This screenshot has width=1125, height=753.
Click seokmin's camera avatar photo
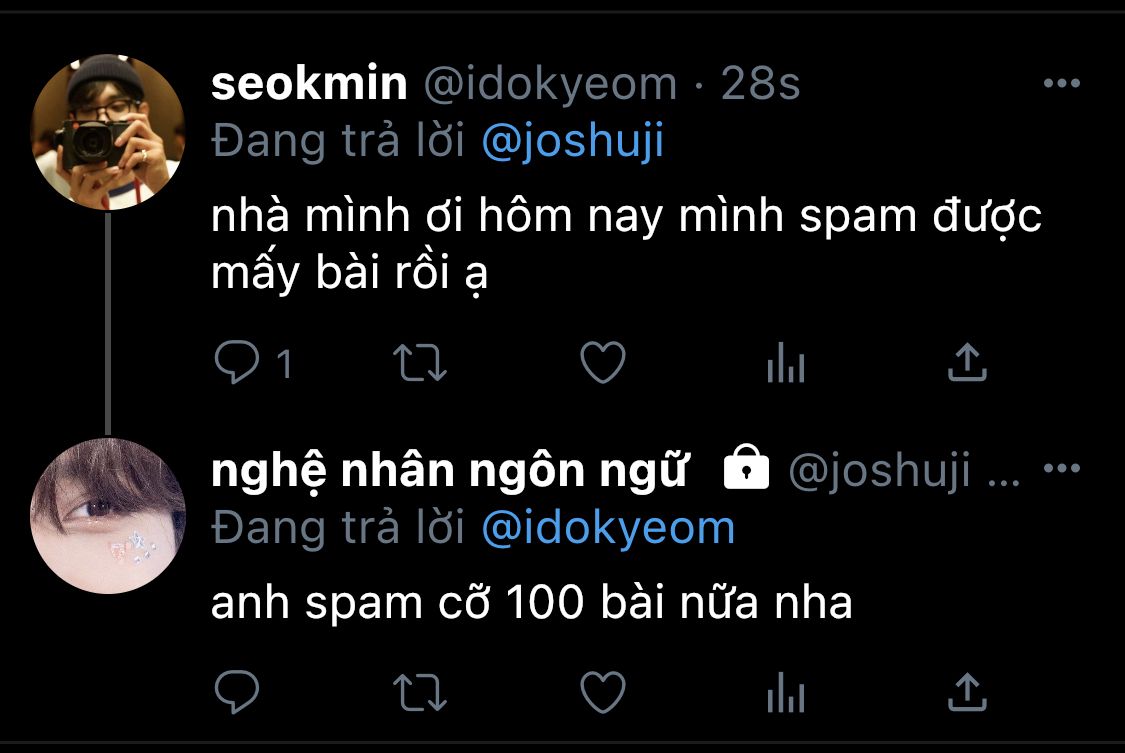[108, 132]
